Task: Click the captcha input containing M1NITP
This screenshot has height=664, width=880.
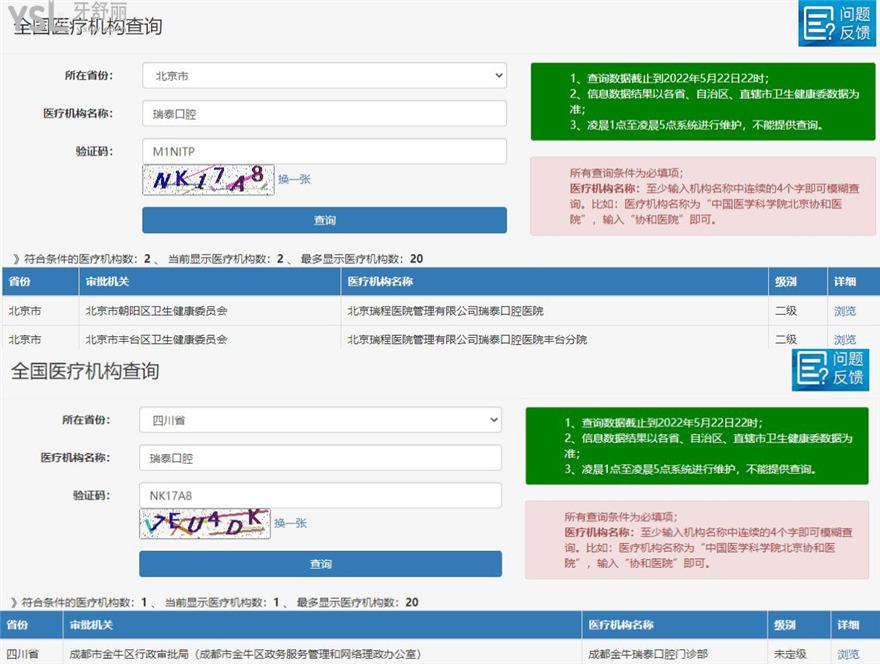Action: pos(324,151)
